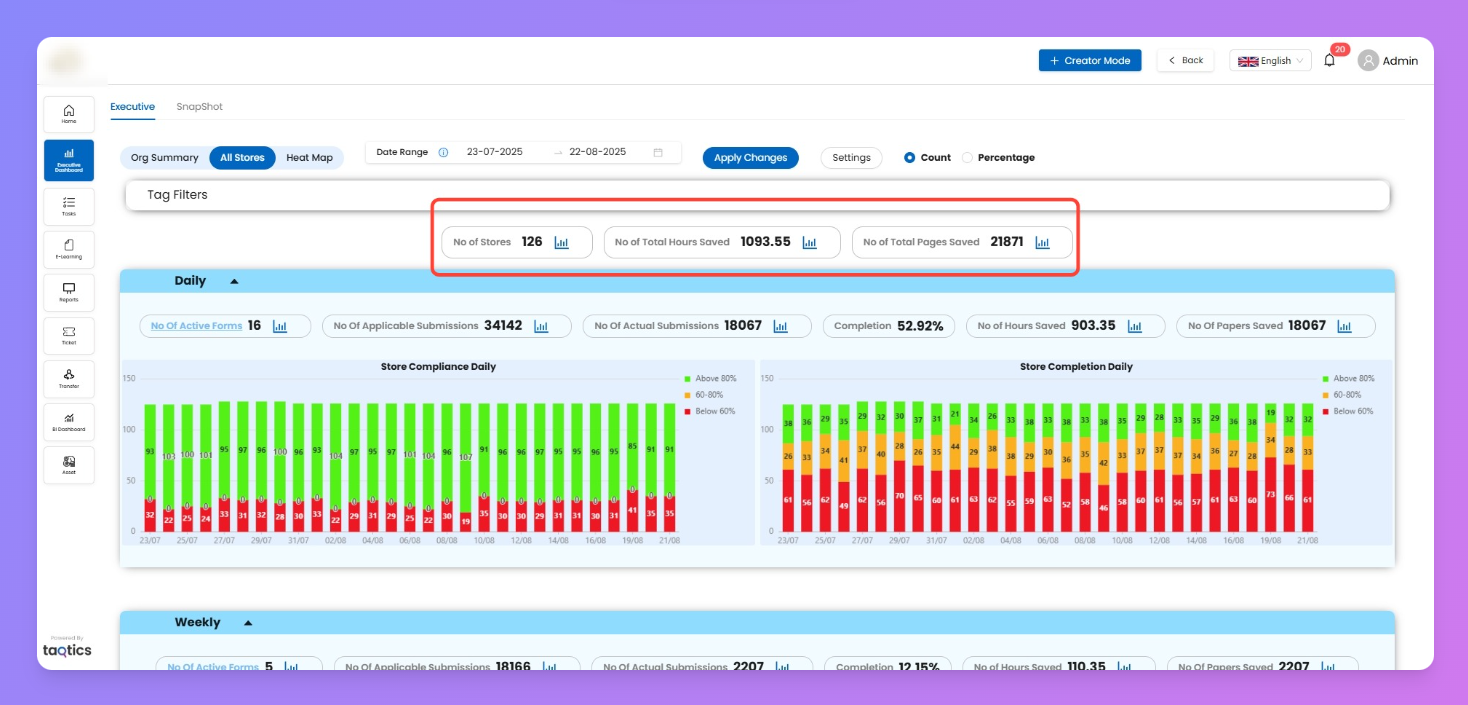Screen dimensions: 1468x705
Task: Collapse the Daily section
Action: [234, 282]
